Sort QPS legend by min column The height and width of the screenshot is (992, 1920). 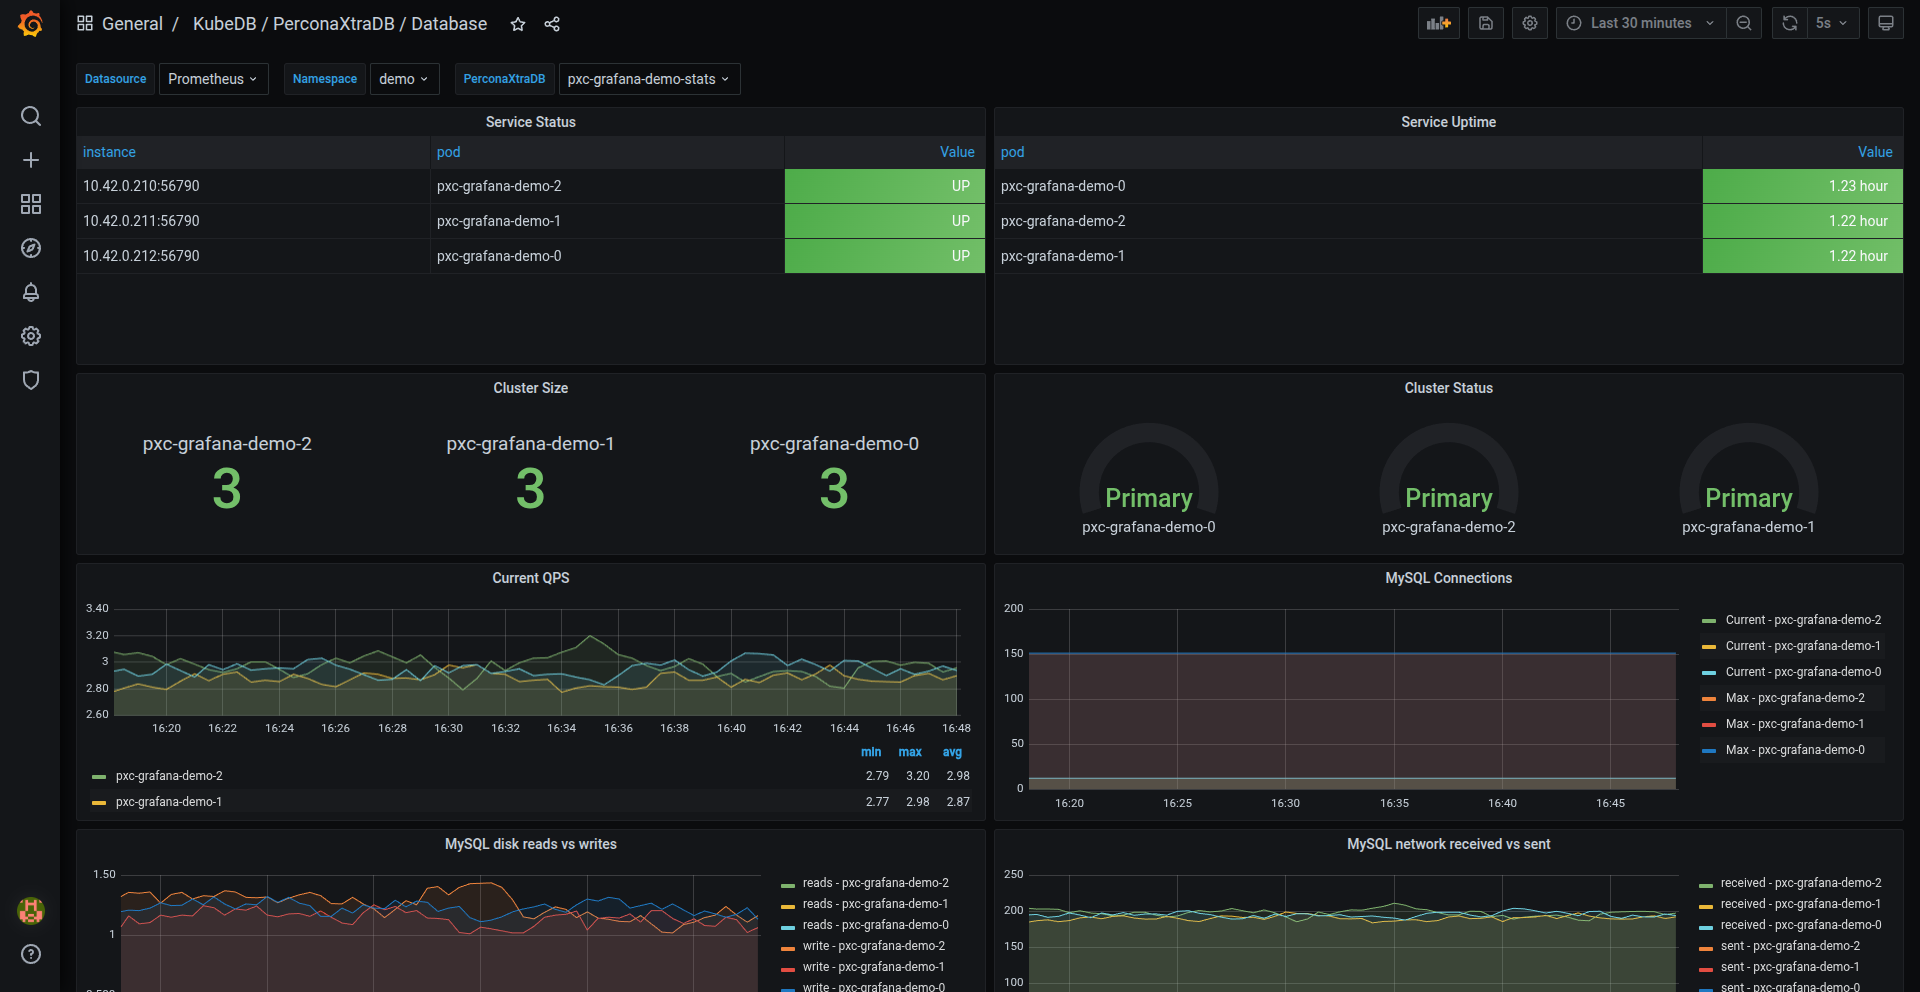871,752
